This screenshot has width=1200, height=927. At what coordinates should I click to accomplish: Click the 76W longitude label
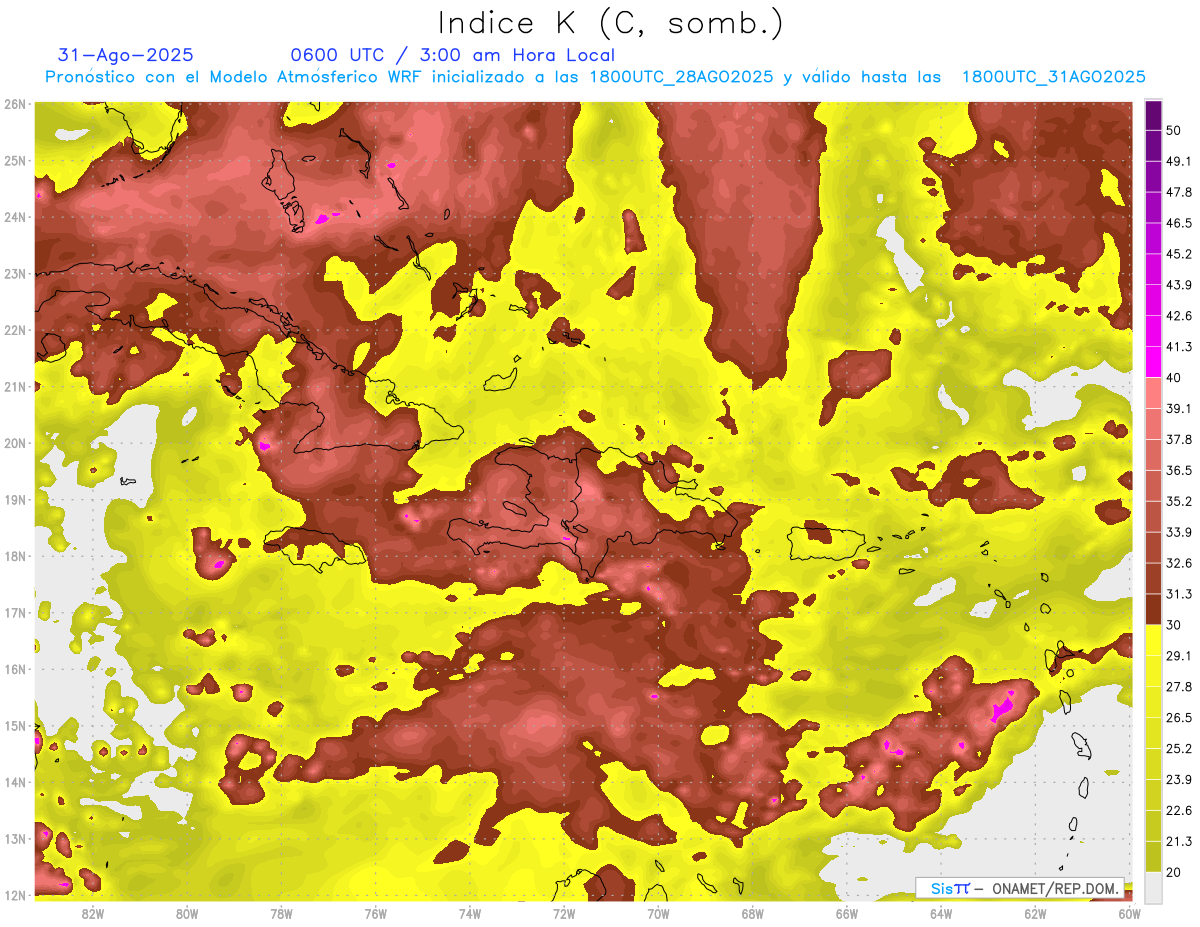[375, 914]
